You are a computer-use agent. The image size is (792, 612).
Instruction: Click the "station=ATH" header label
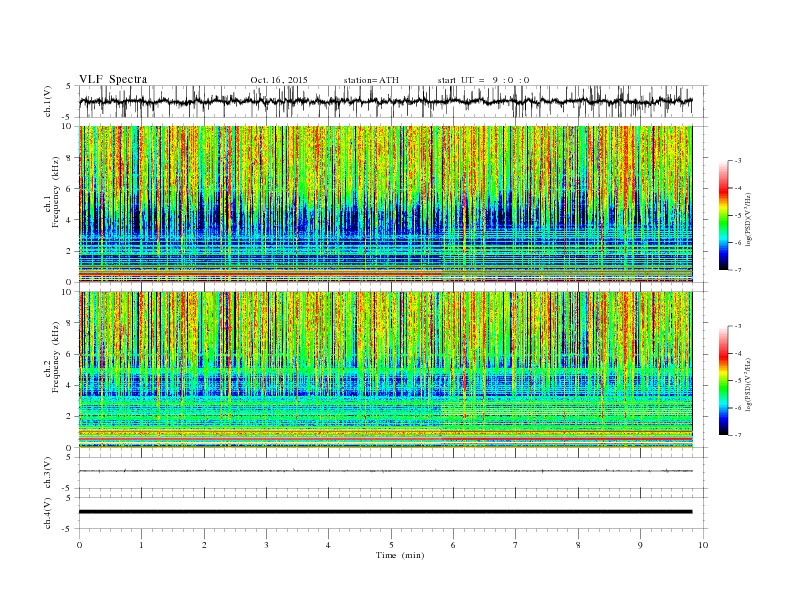(371, 80)
